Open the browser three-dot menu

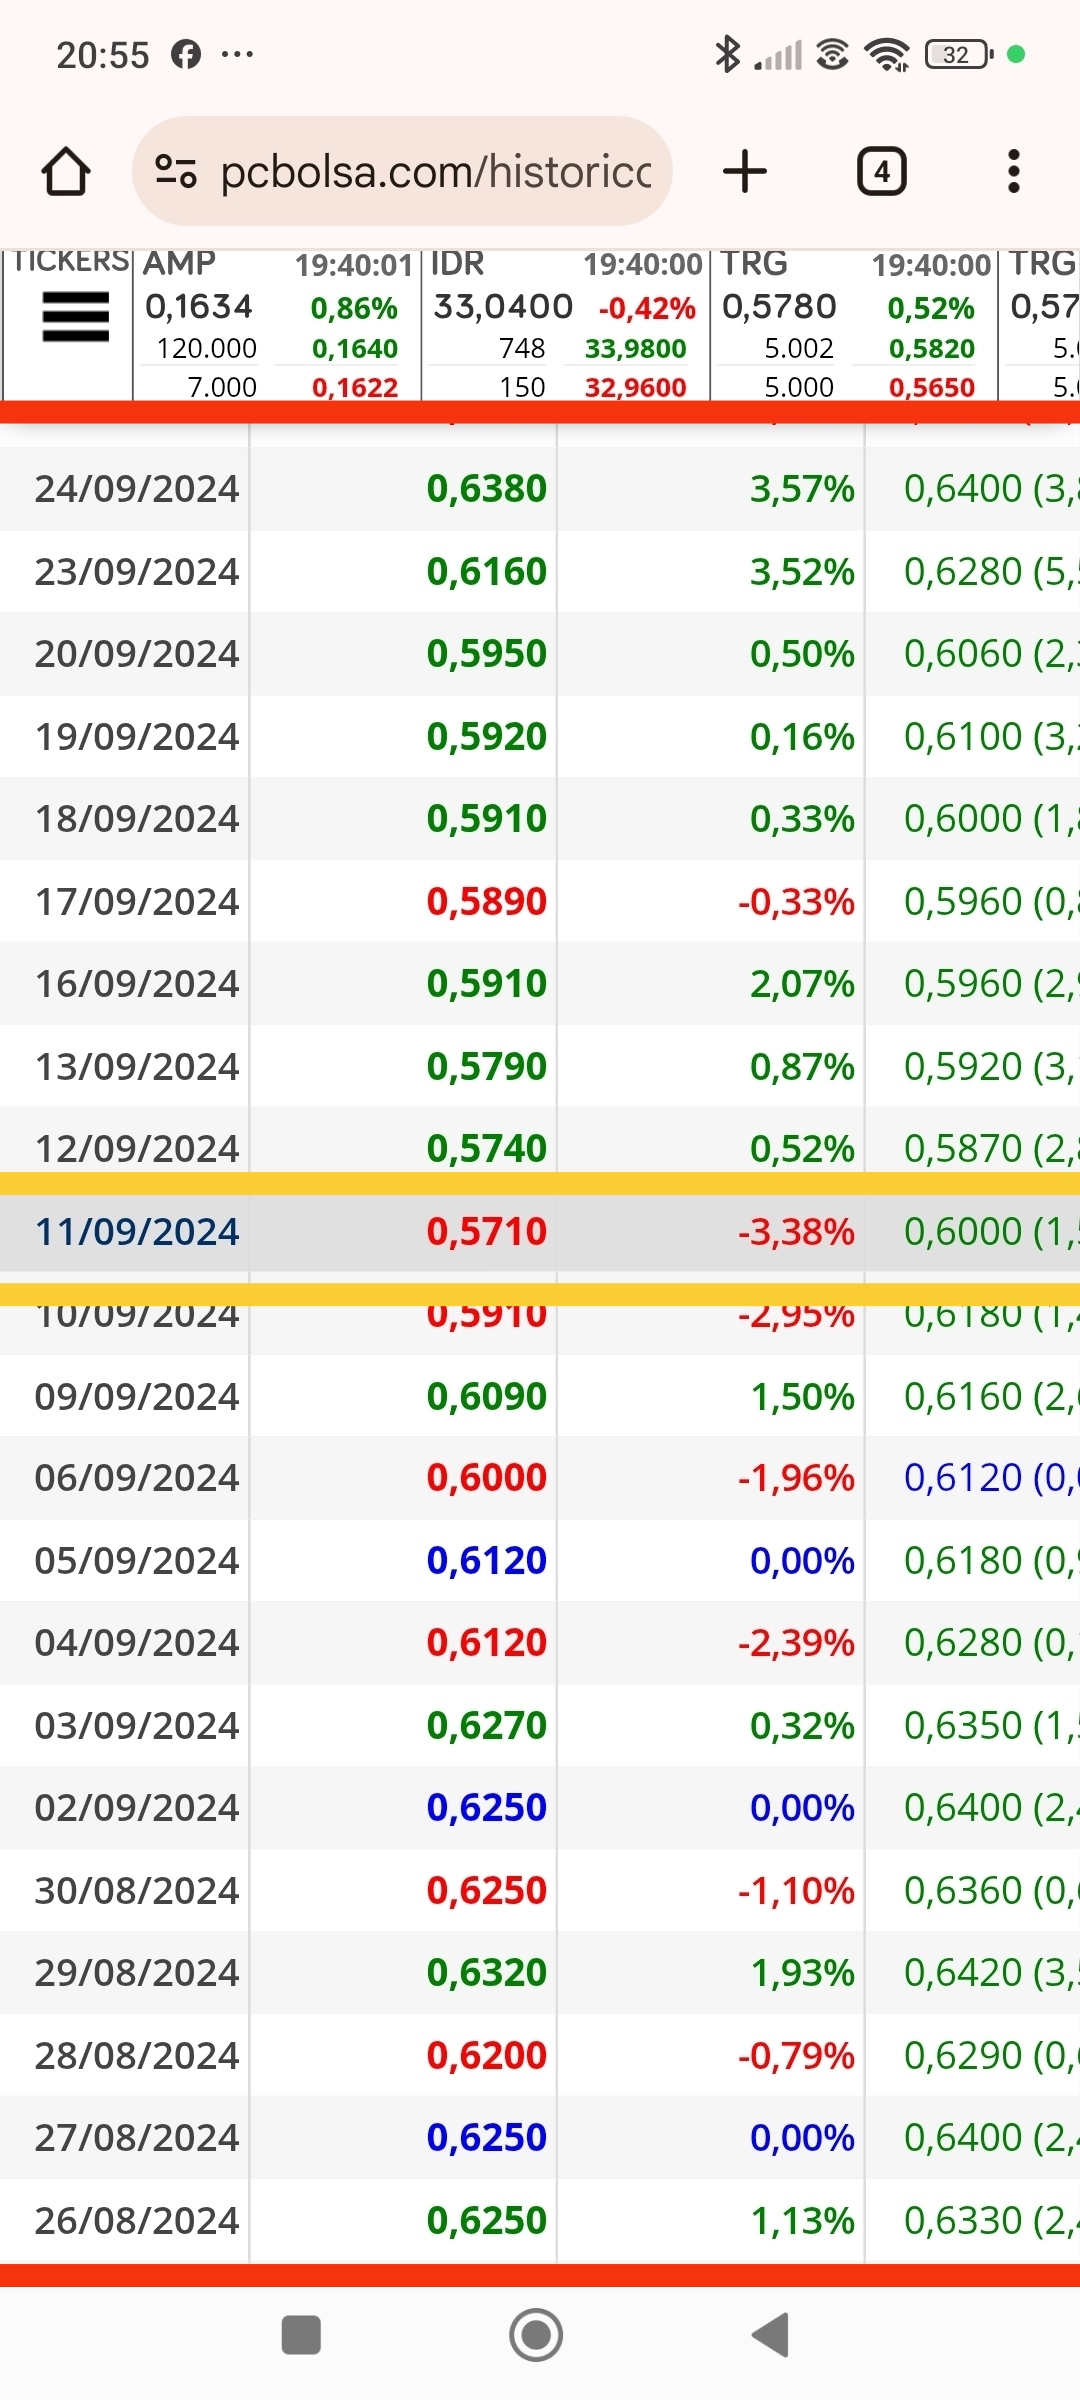pos(1014,171)
